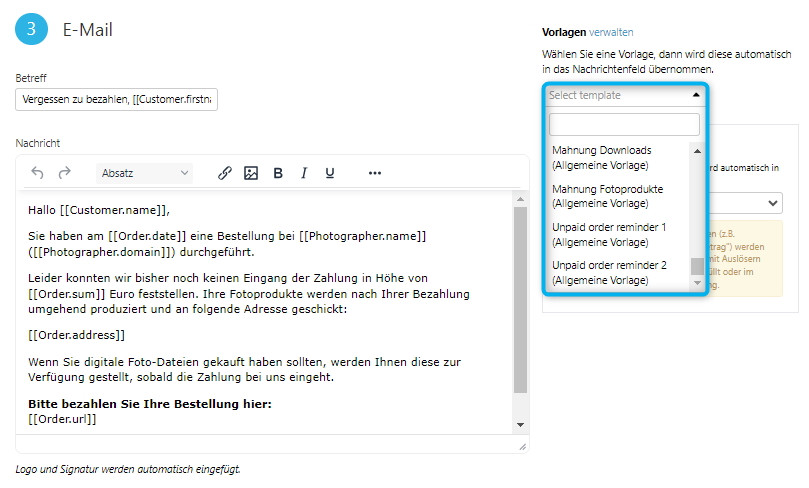Click the paragraph starting Wenn Sie digitale Foto-Dateien
Image resolution: width=809 pixels, height=488 pixels.
pyautogui.click(x=245, y=369)
